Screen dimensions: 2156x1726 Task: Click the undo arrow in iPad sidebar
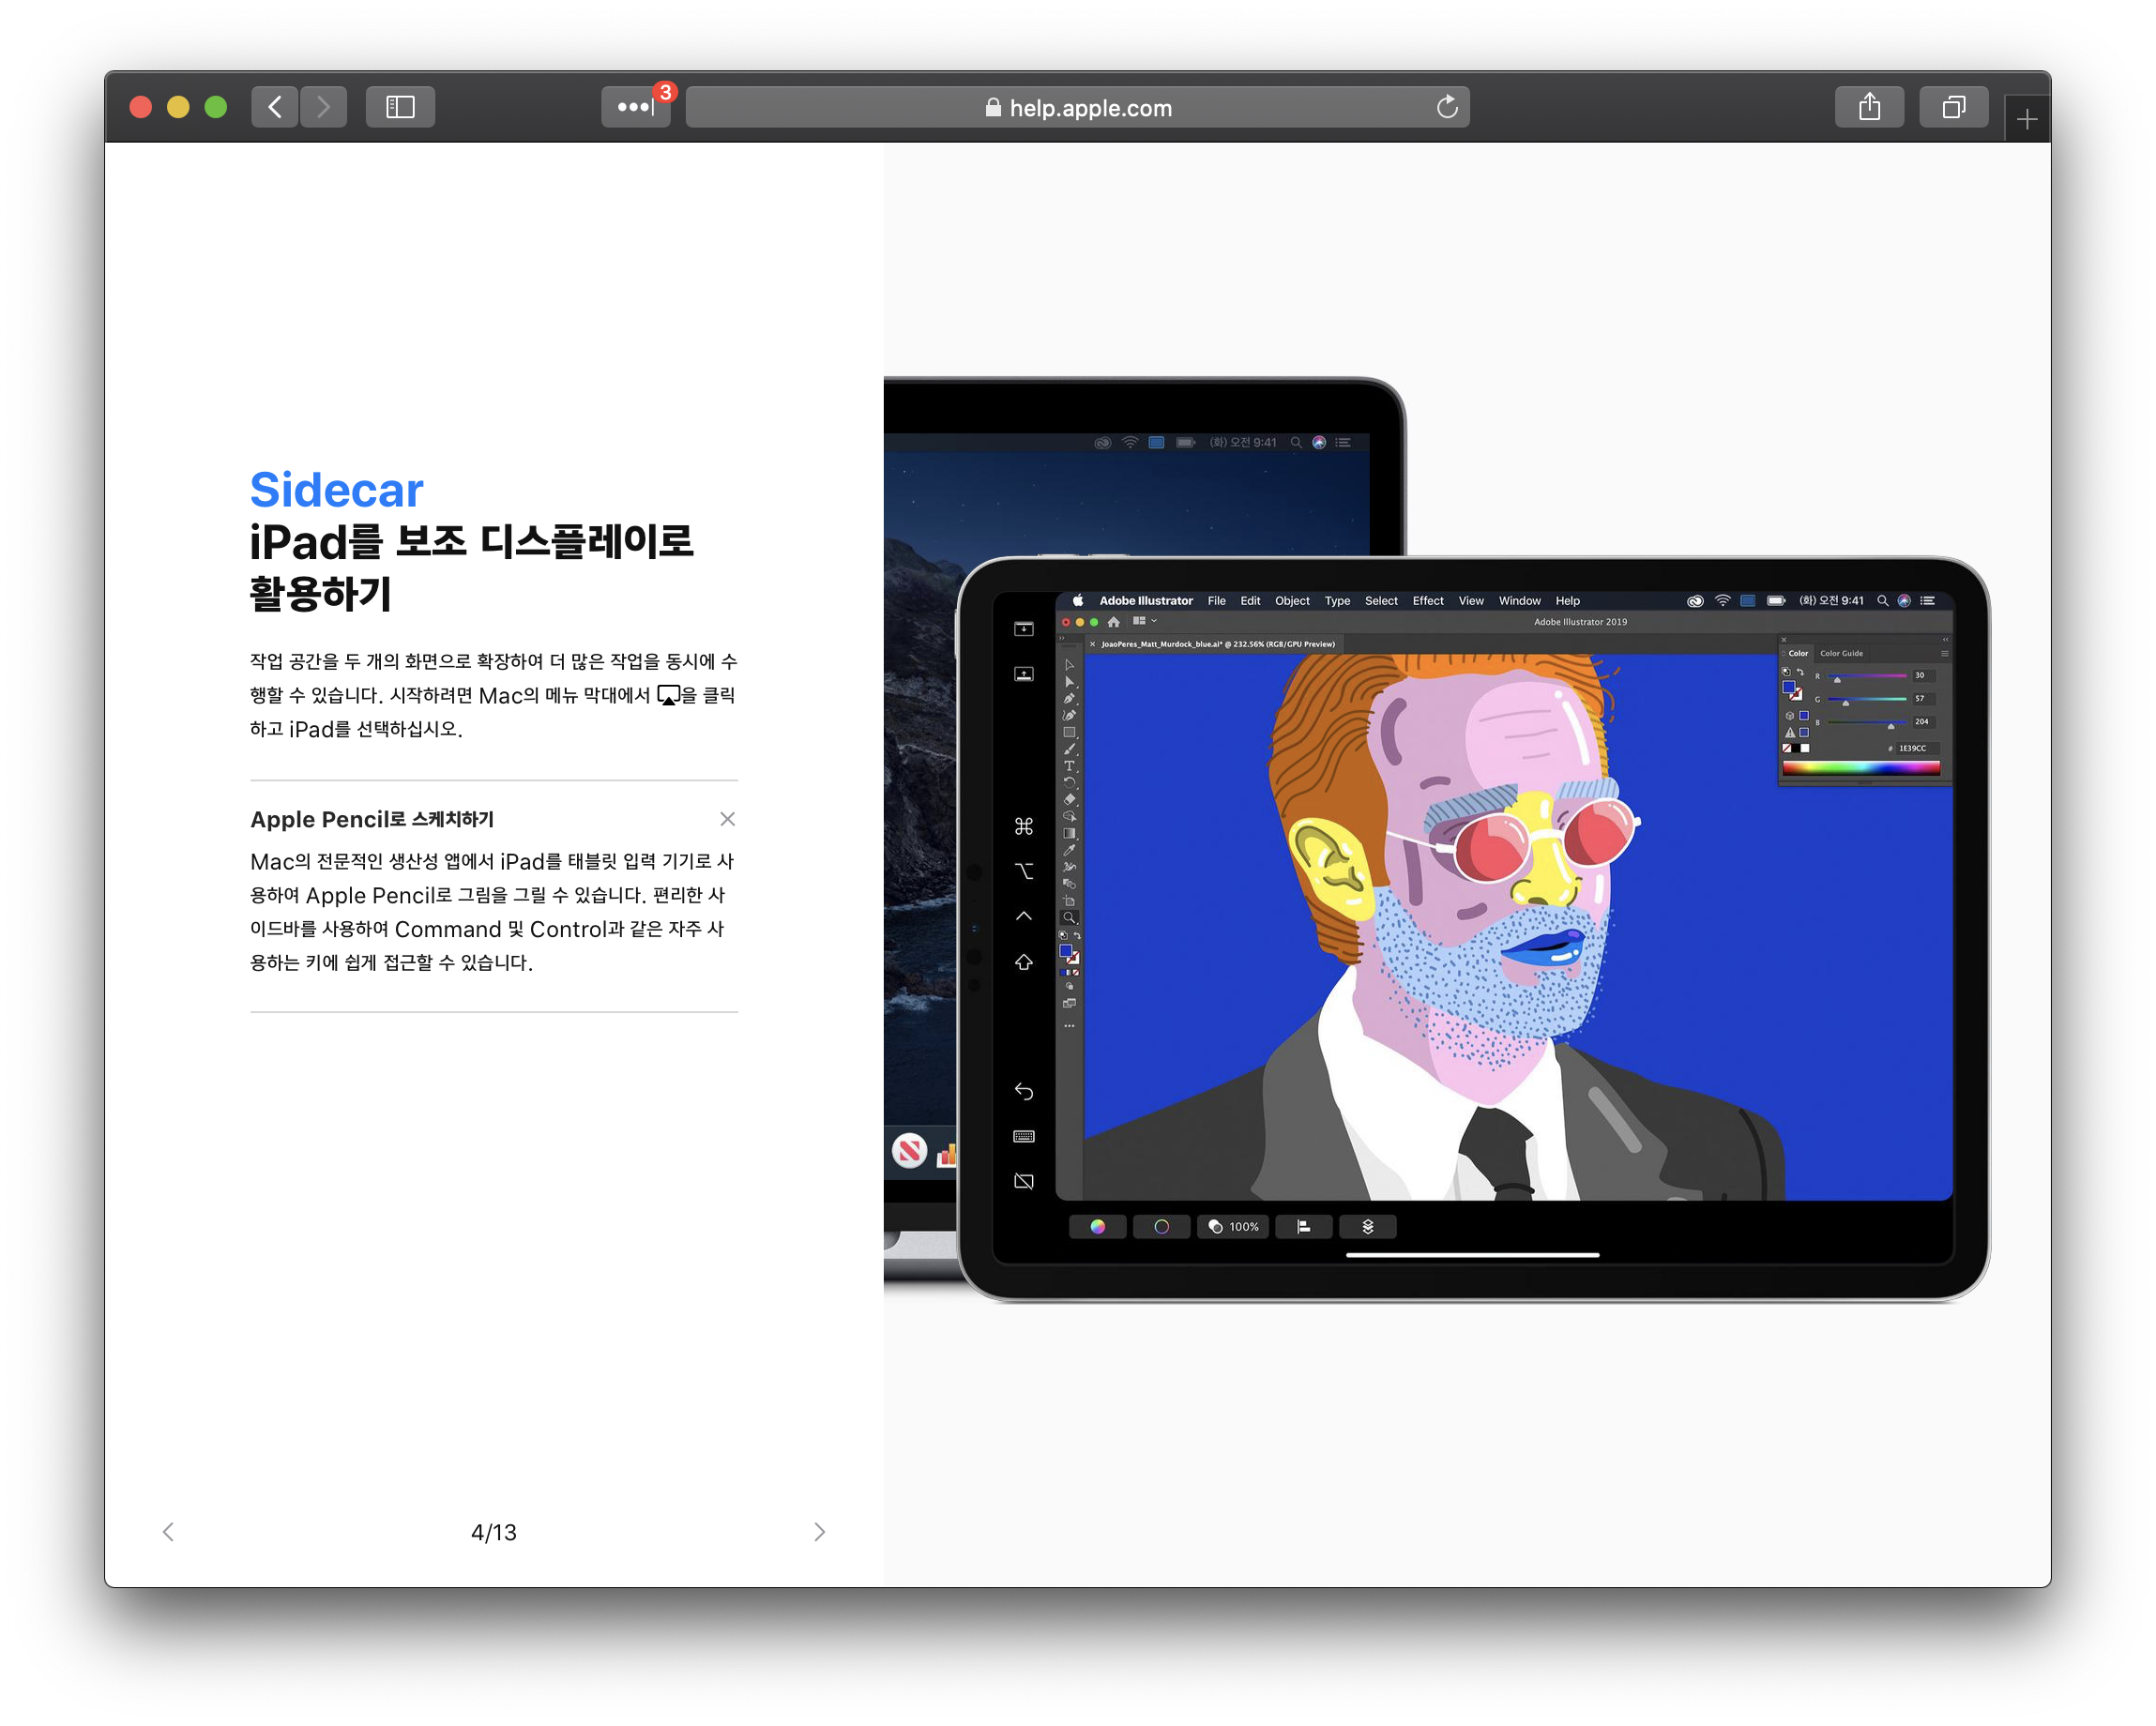pos(1023,1091)
